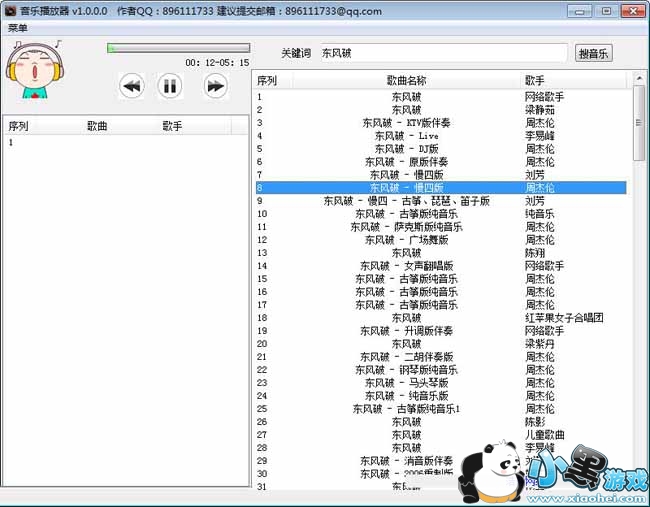Select row 7 慢四版 by 刘芳
Screen dimensions: 650x507
[x=441, y=175]
